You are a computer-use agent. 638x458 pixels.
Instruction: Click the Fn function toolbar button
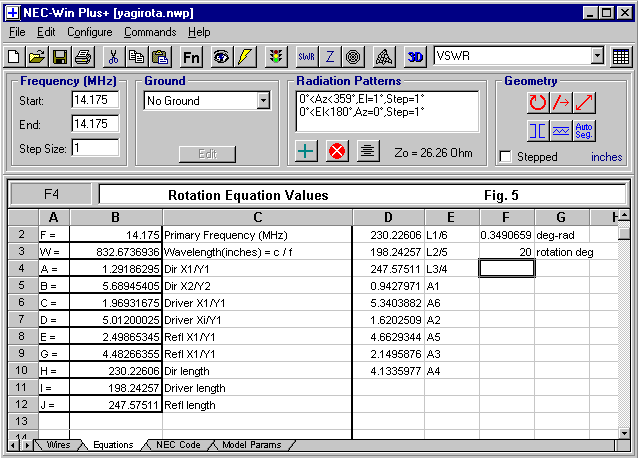click(192, 57)
